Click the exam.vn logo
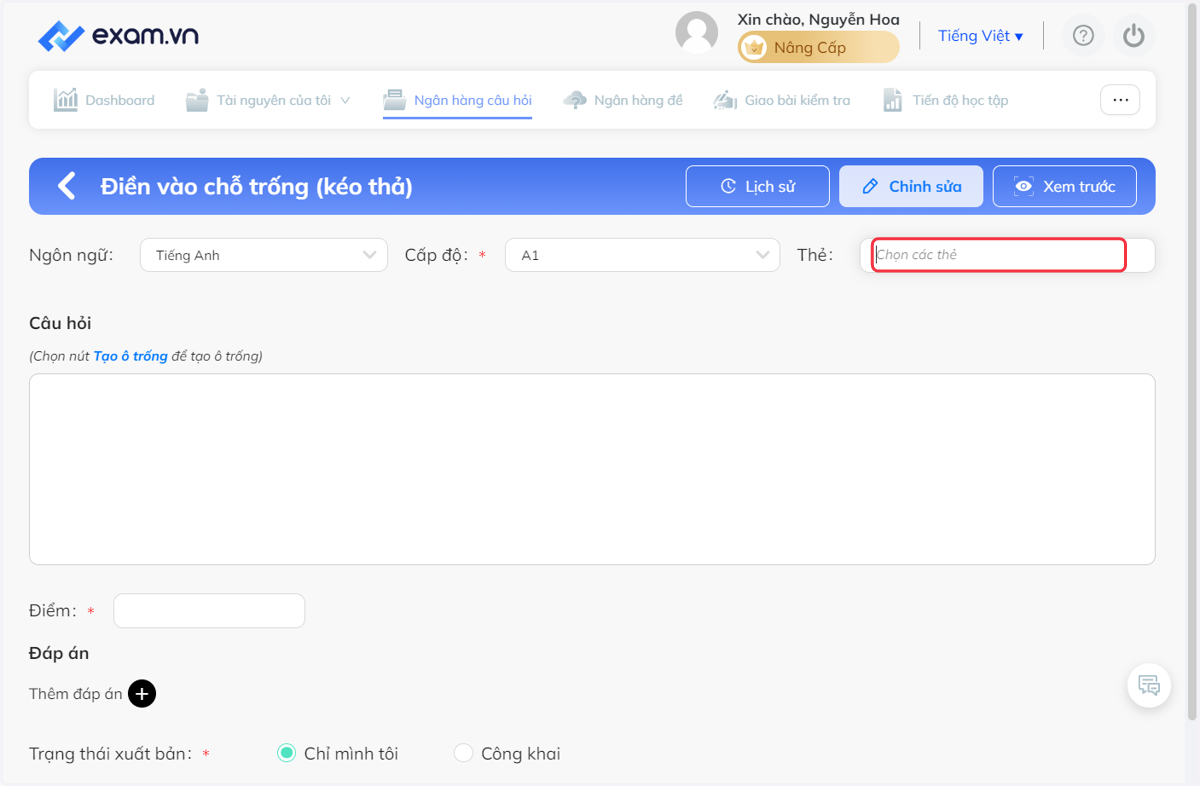1200x786 pixels. point(118,36)
